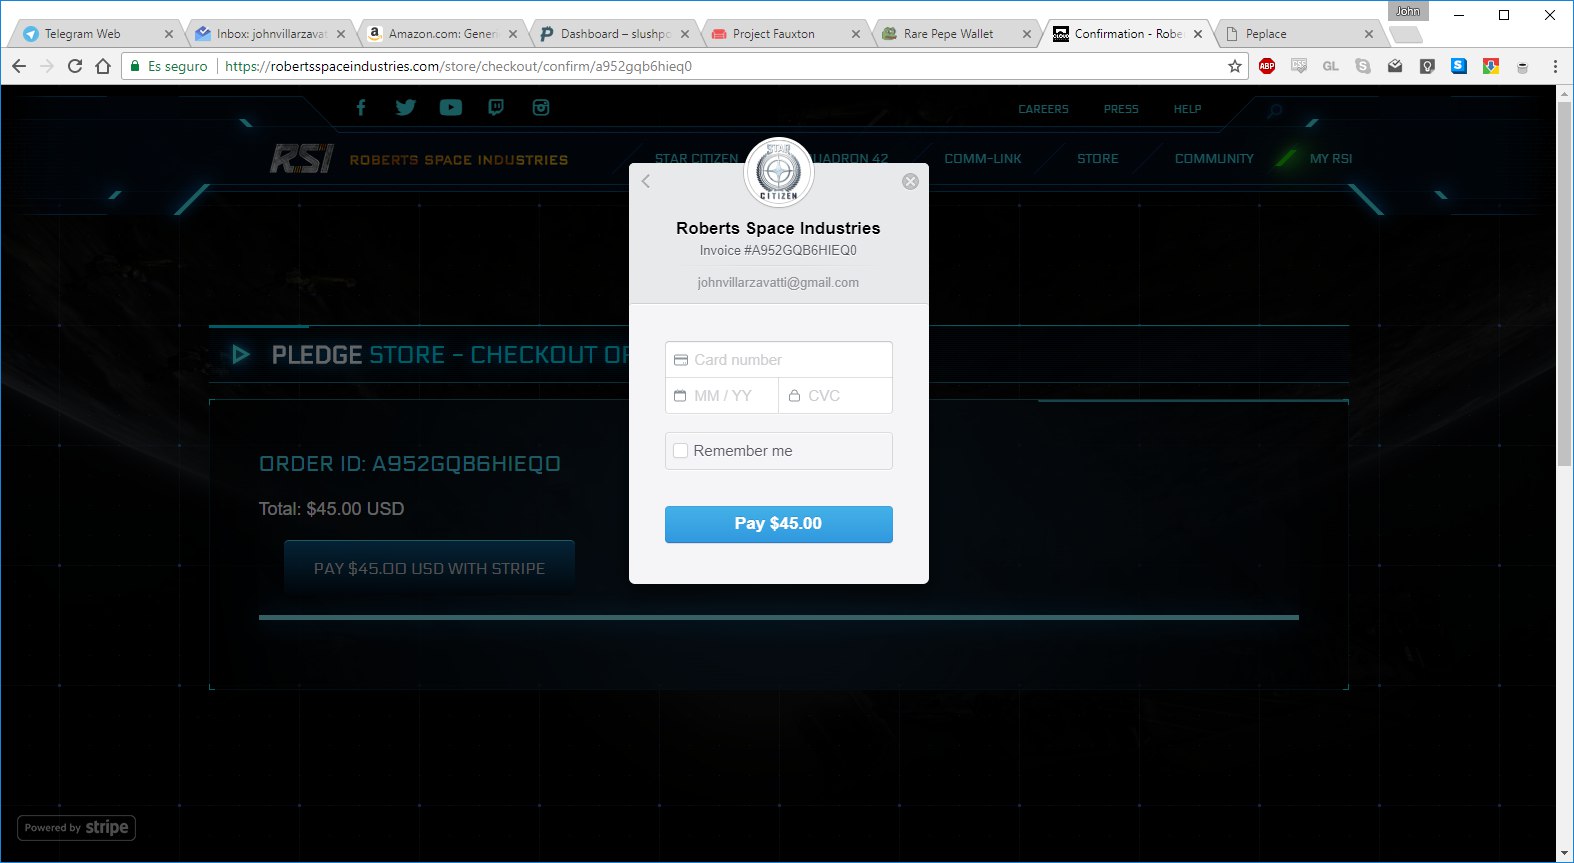This screenshot has width=1574, height=863.
Task: Click the GL extension icon
Action: (1331, 66)
